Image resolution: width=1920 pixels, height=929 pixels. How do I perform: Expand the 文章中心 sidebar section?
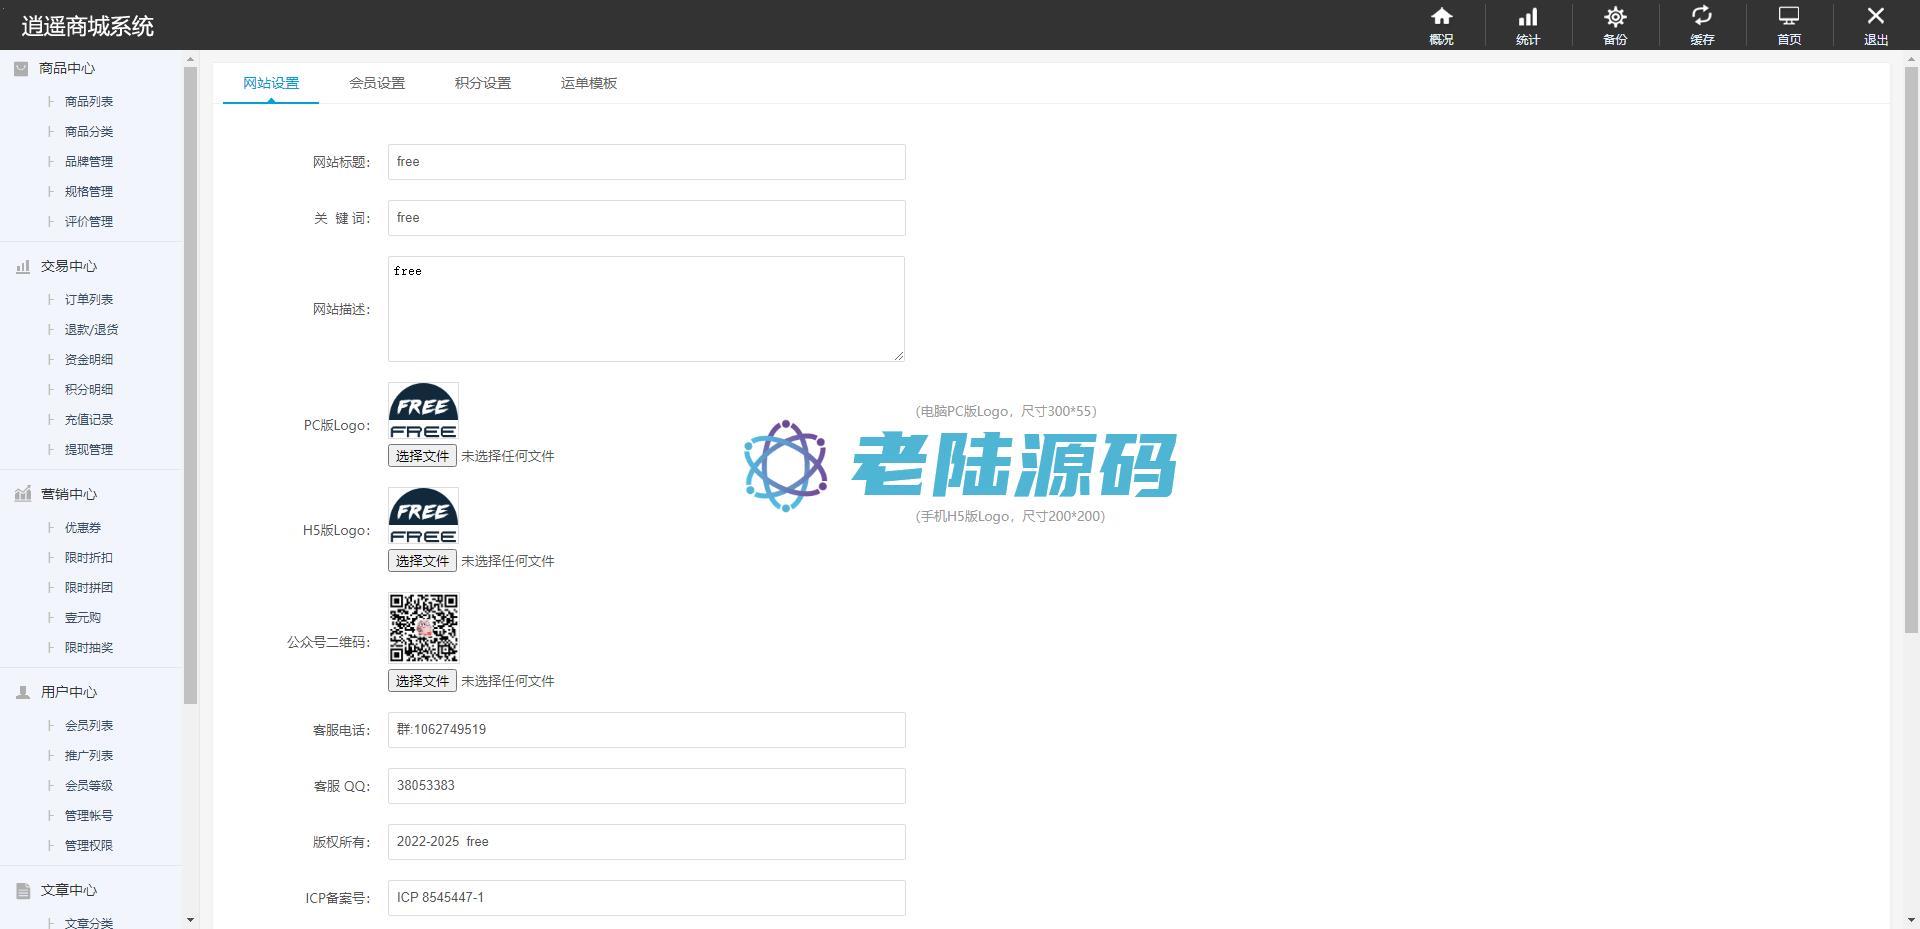(x=68, y=890)
